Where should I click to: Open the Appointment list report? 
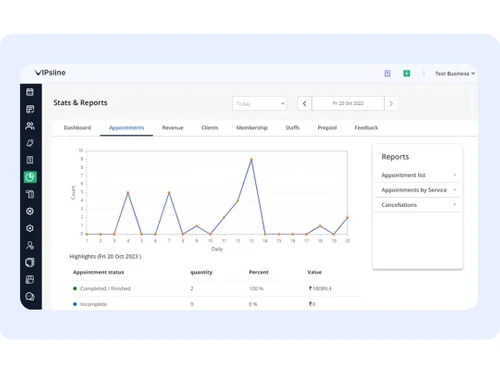418,175
